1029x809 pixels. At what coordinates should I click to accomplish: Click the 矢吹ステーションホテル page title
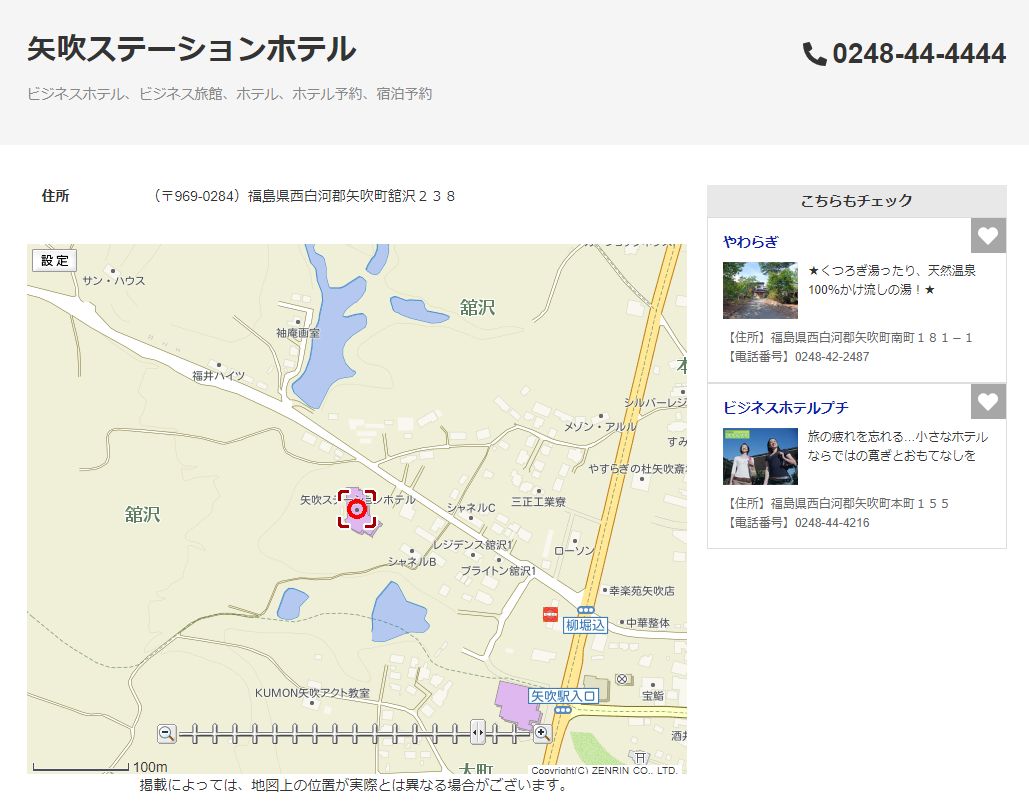(192, 49)
